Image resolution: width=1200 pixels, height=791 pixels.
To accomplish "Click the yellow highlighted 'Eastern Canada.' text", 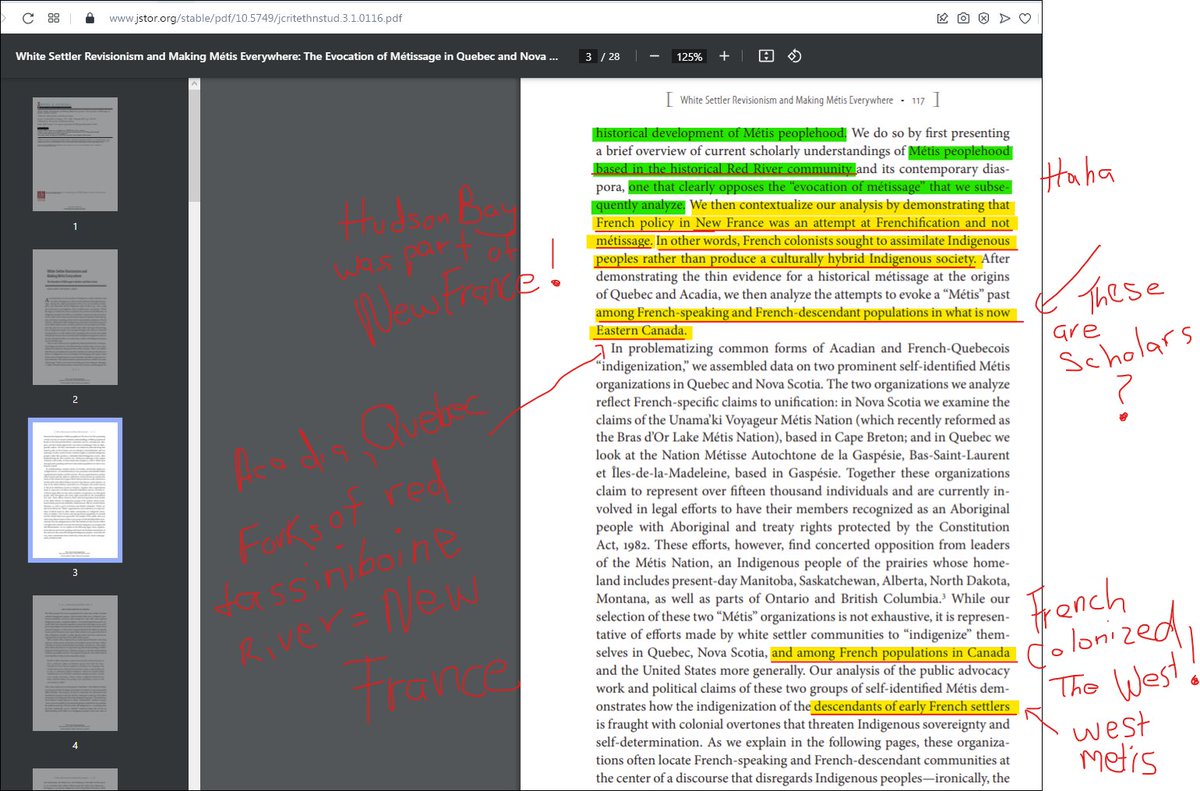I will pyautogui.click(x=642, y=331).
